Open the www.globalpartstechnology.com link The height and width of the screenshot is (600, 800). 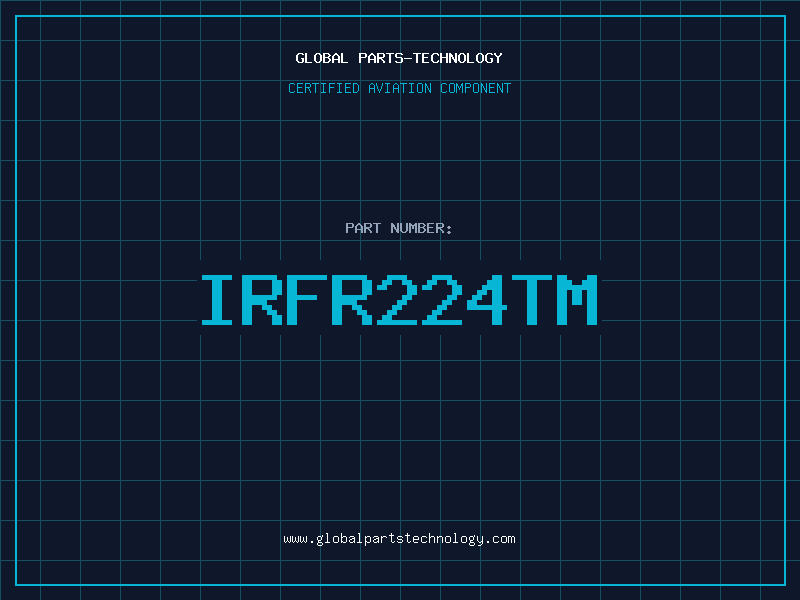click(399, 539)
